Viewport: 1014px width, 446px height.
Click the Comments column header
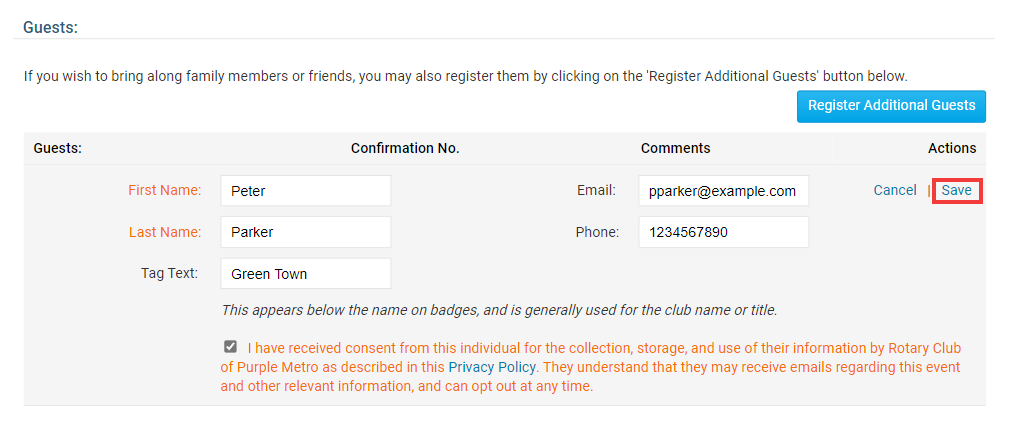click(675, 148)
